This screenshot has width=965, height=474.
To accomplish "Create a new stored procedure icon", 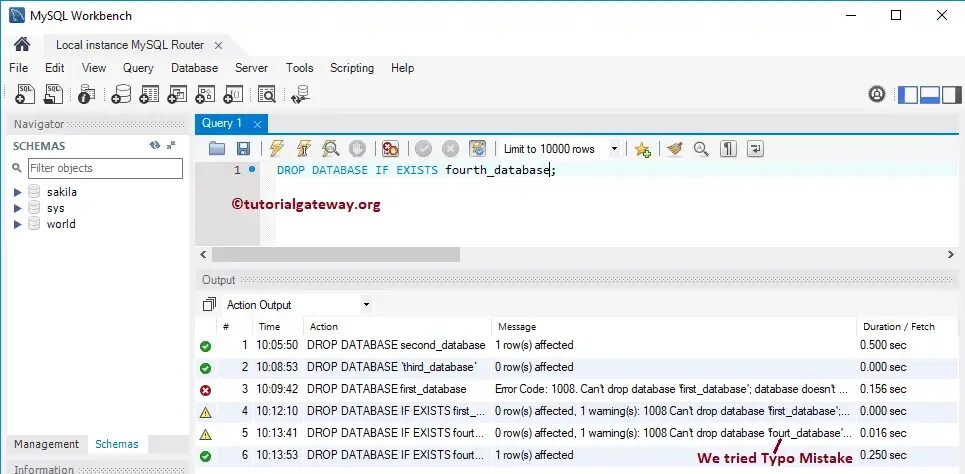I will (205, 94).
